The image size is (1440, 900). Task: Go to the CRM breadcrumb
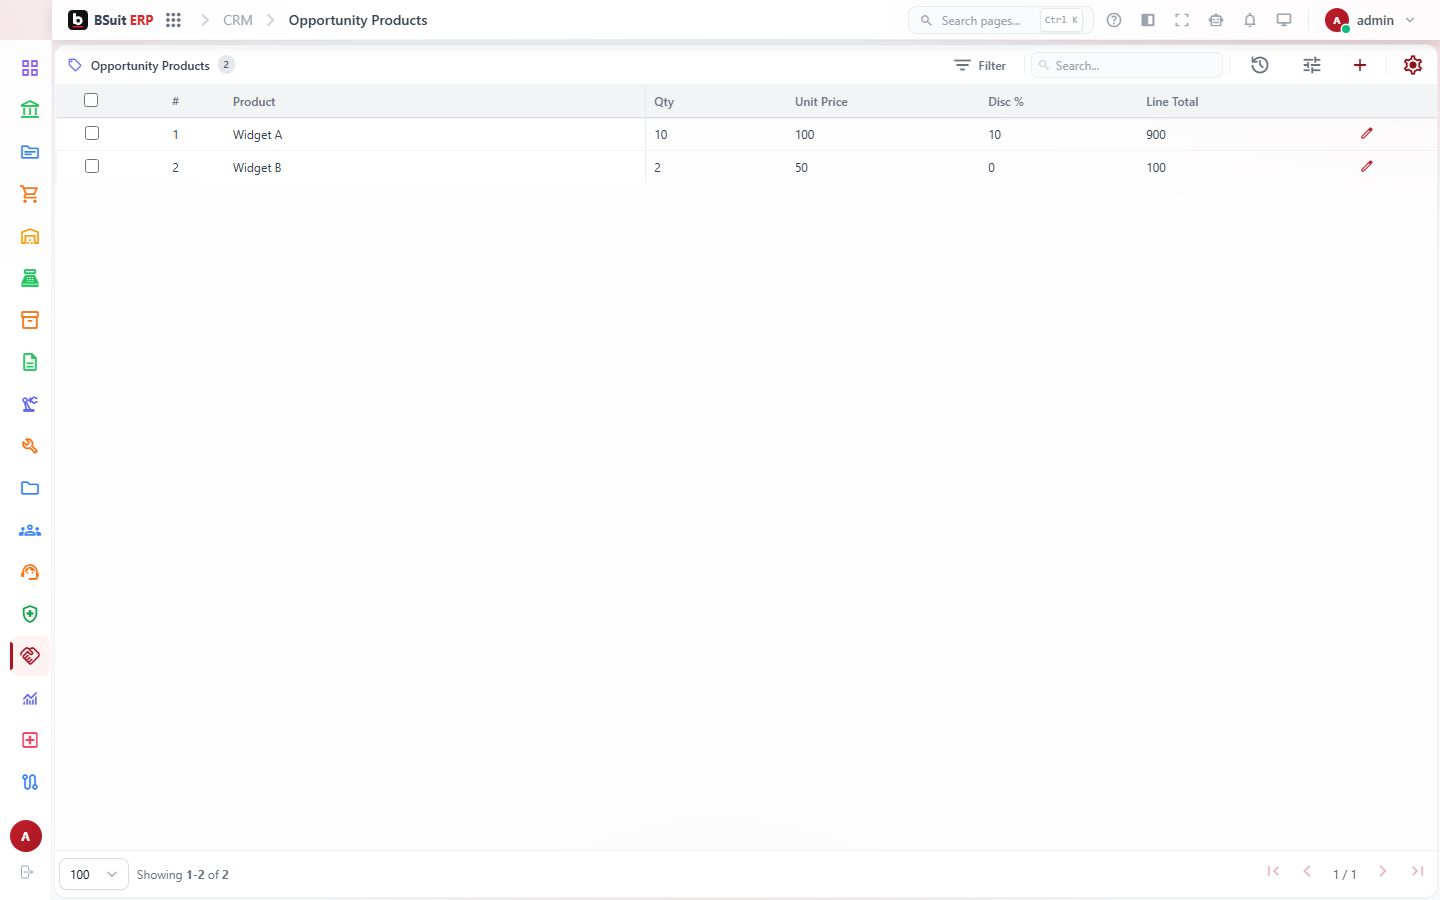[x=238, y=20]
